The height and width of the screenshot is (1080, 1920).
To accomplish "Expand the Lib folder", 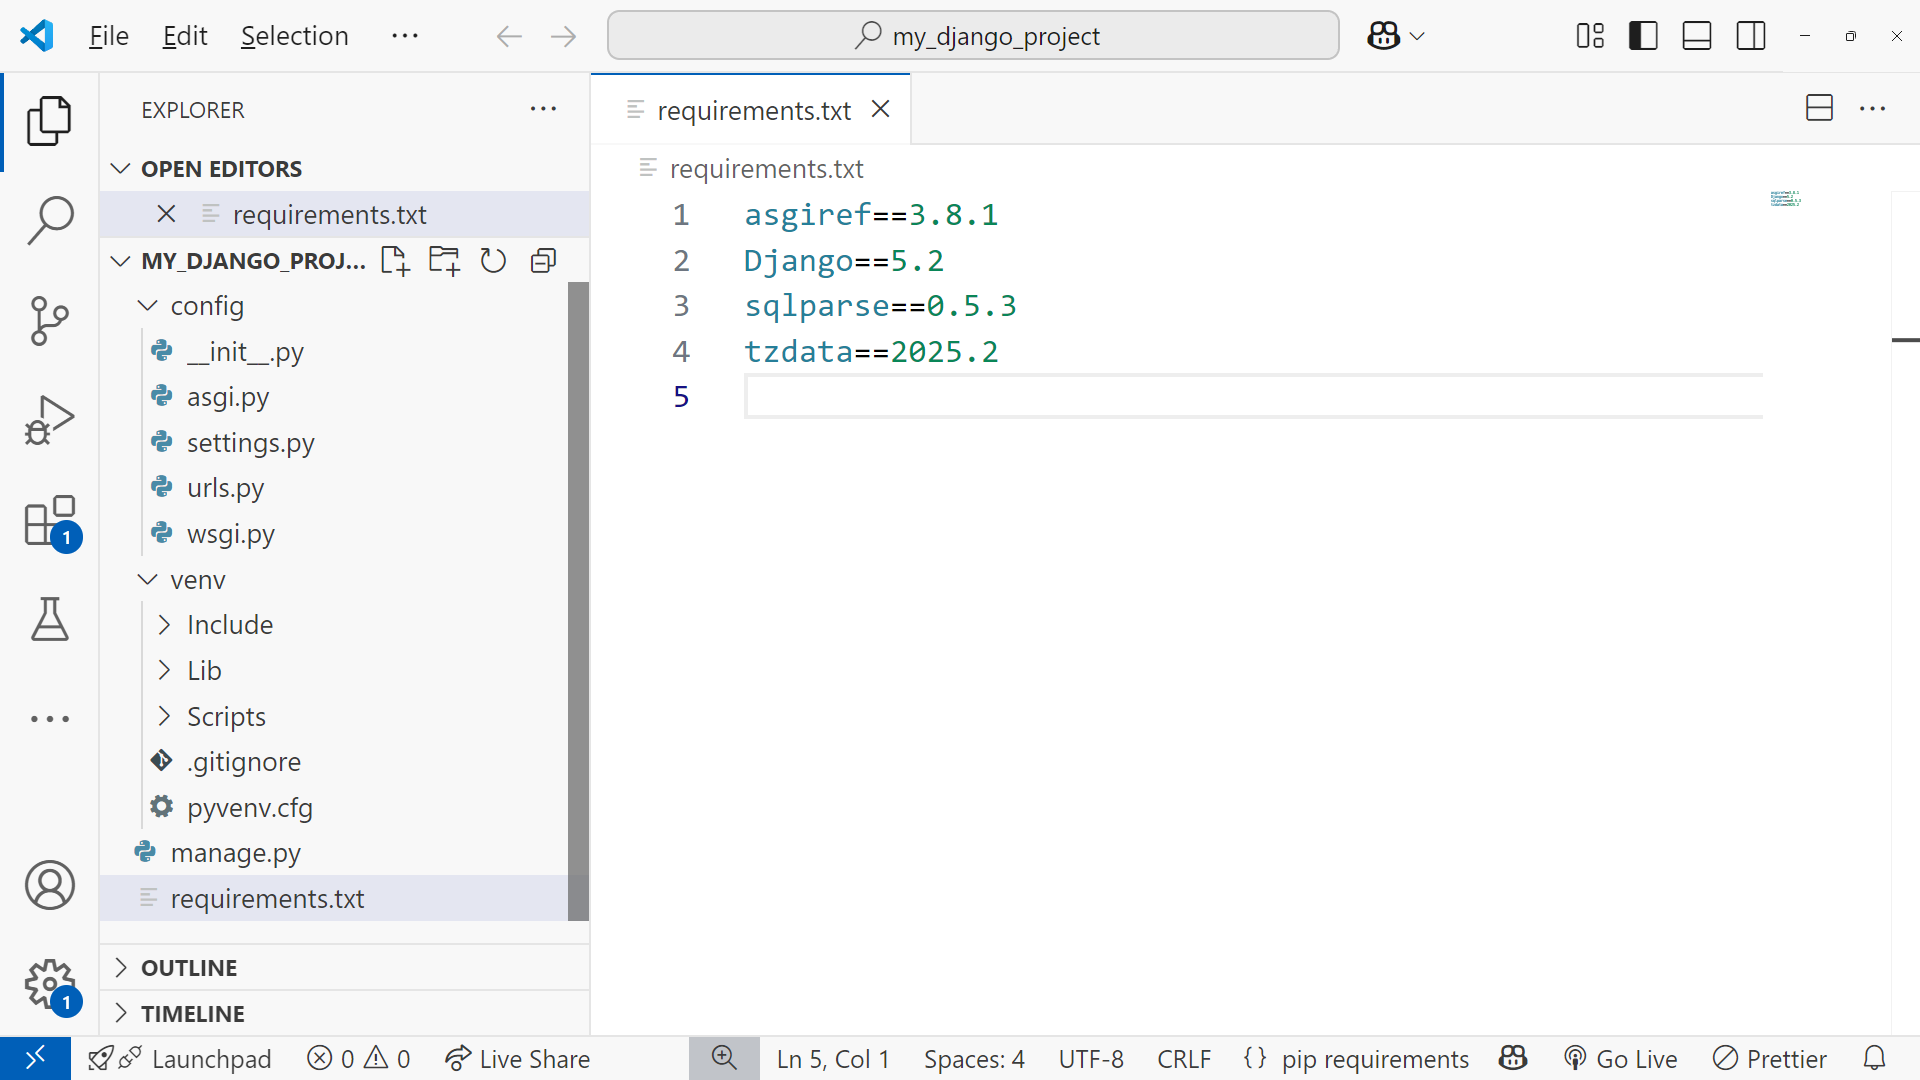I will [x=165, y=671].
